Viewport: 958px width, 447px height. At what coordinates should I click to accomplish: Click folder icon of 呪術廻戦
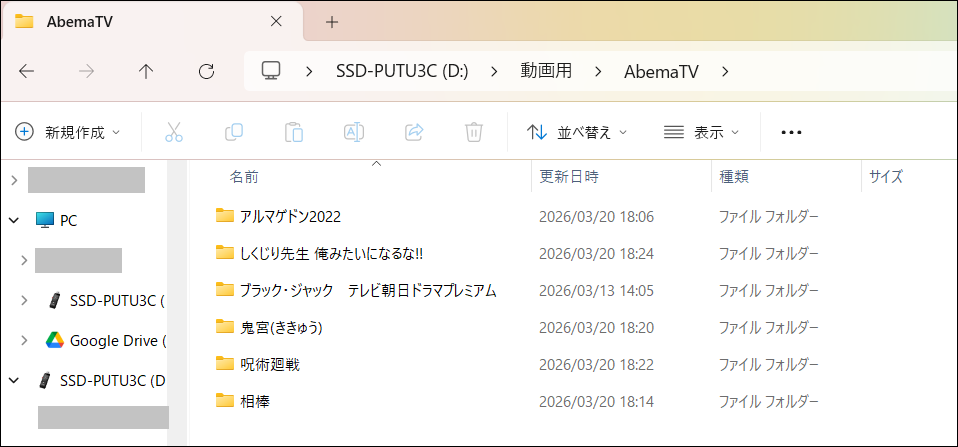(225, 365)
